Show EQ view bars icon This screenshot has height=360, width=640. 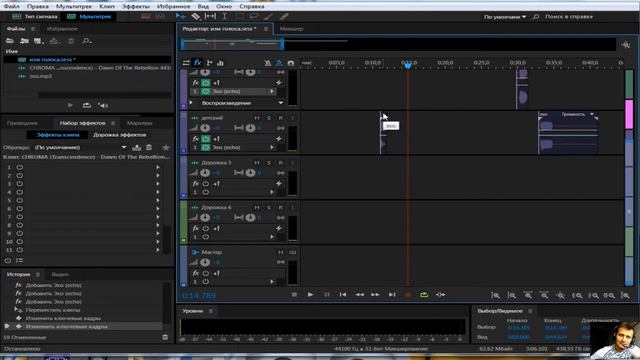tap(220, 63)
